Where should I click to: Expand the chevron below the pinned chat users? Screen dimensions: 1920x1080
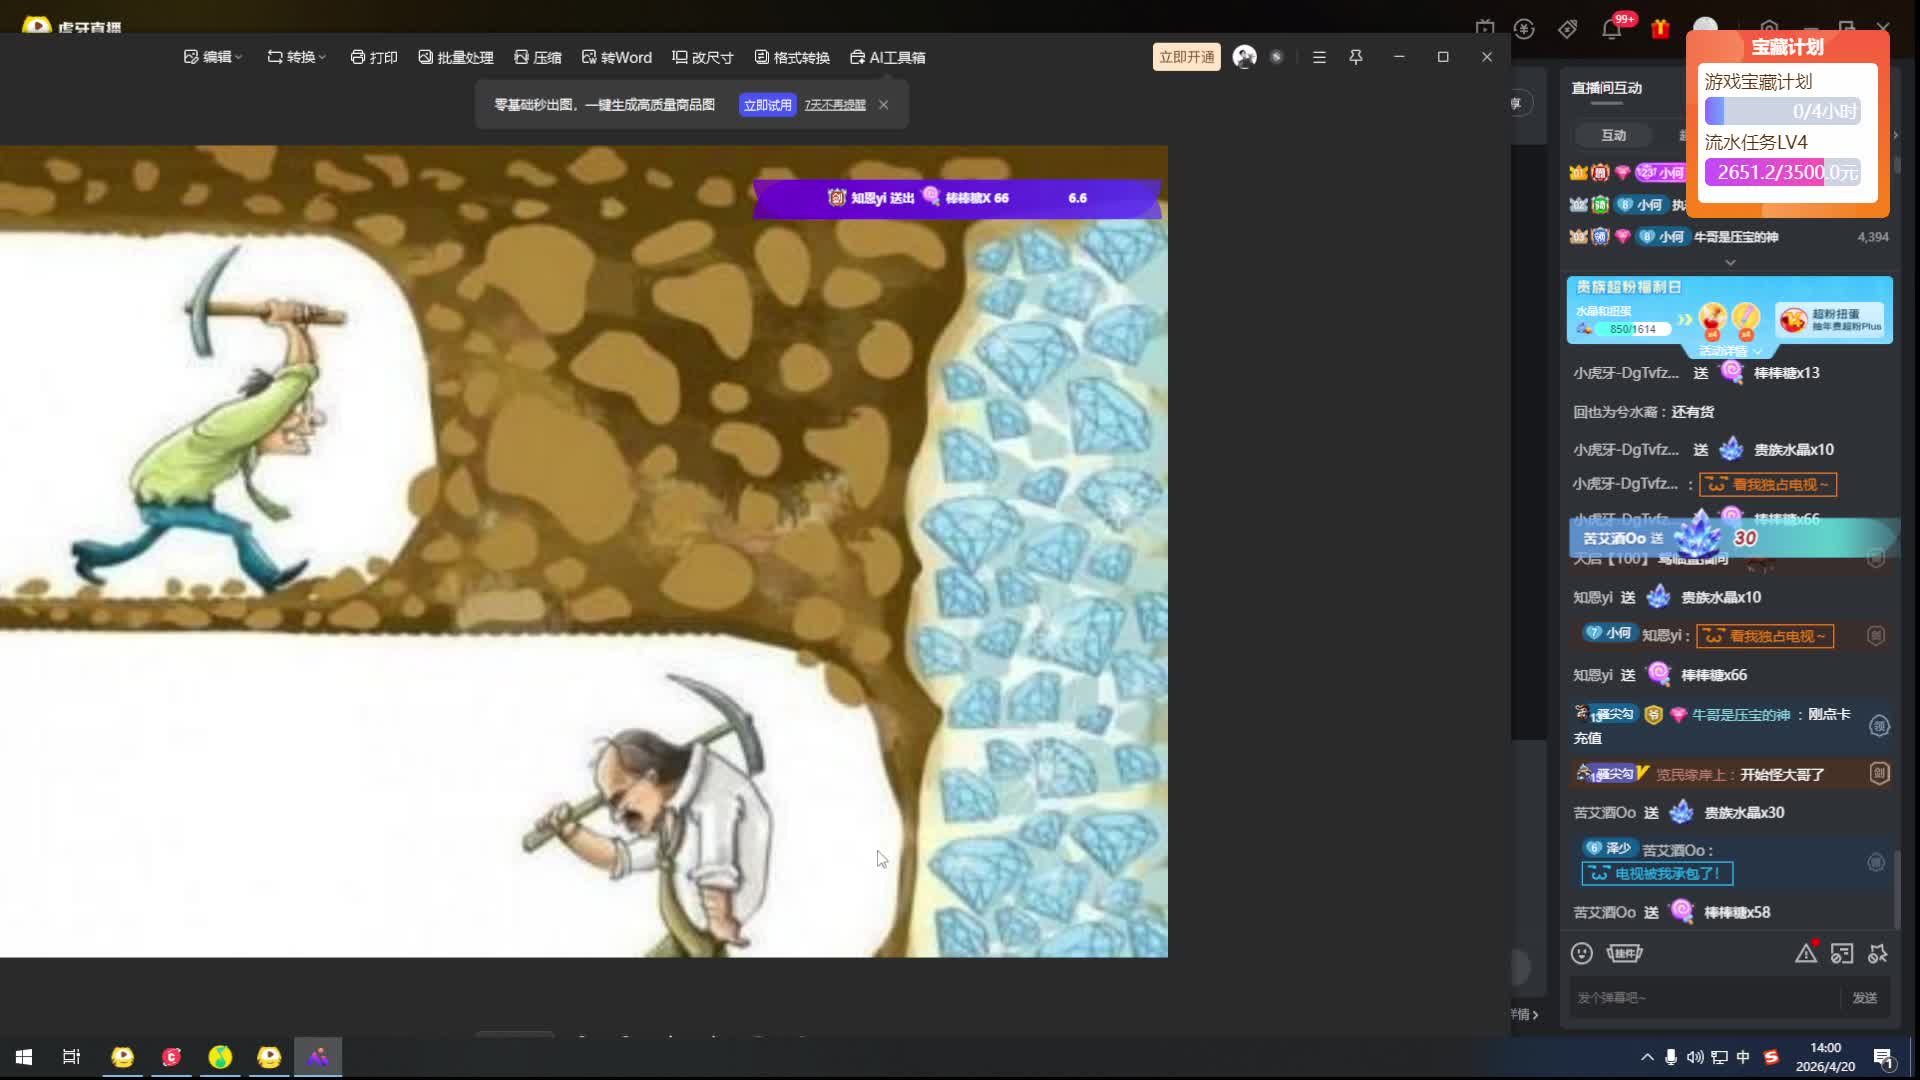coord(1730,262)
